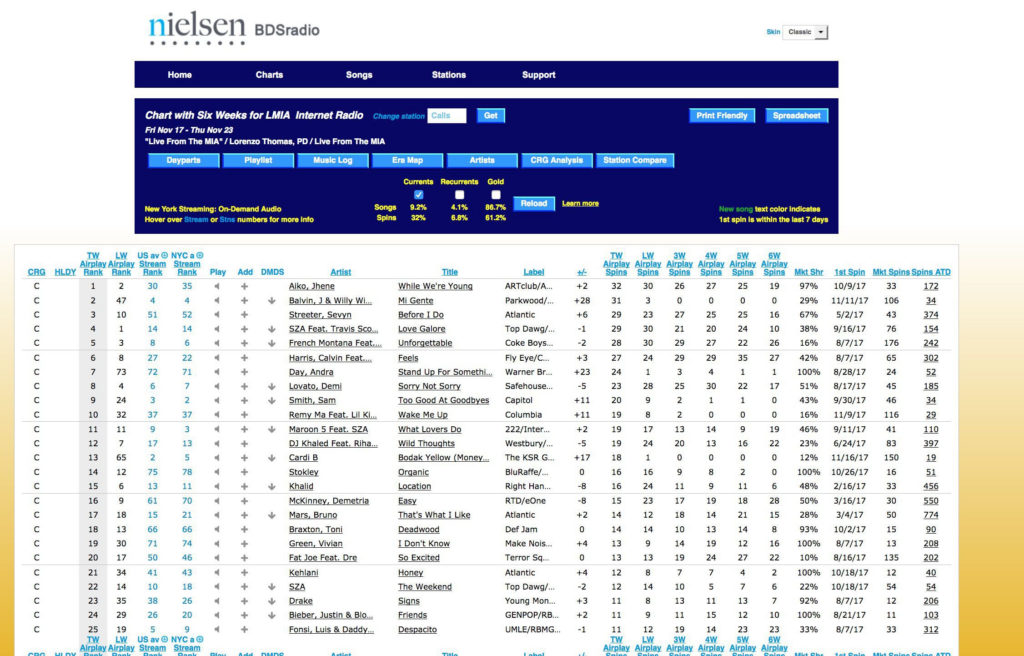Sort by the CRG column header
Screen dimensions: 1024x656
(x=37, y=272)
